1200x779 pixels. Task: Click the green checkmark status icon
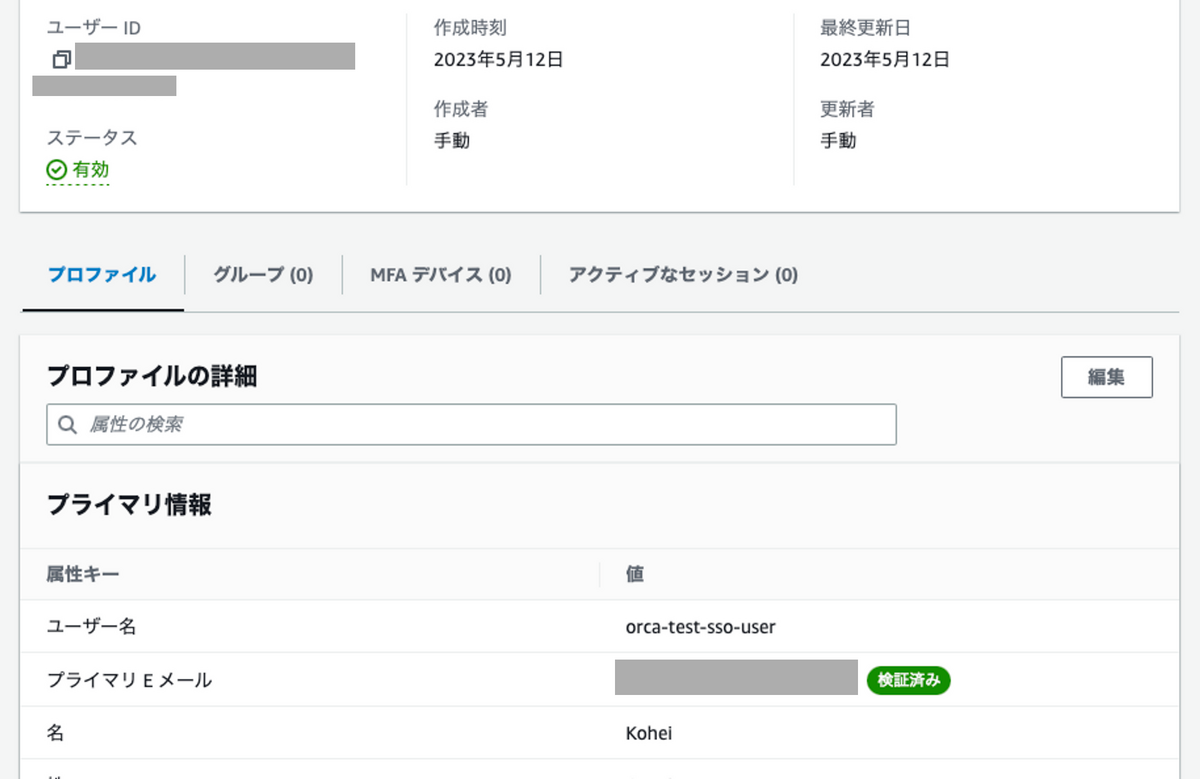tap(57, 170)
